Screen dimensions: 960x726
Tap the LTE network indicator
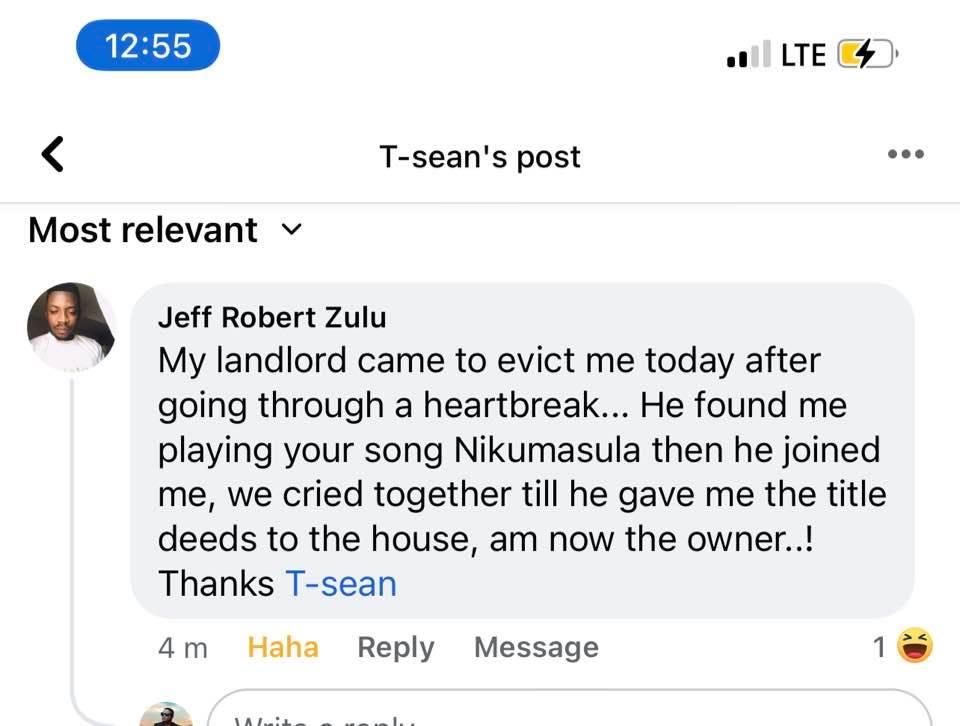[803, 55]
